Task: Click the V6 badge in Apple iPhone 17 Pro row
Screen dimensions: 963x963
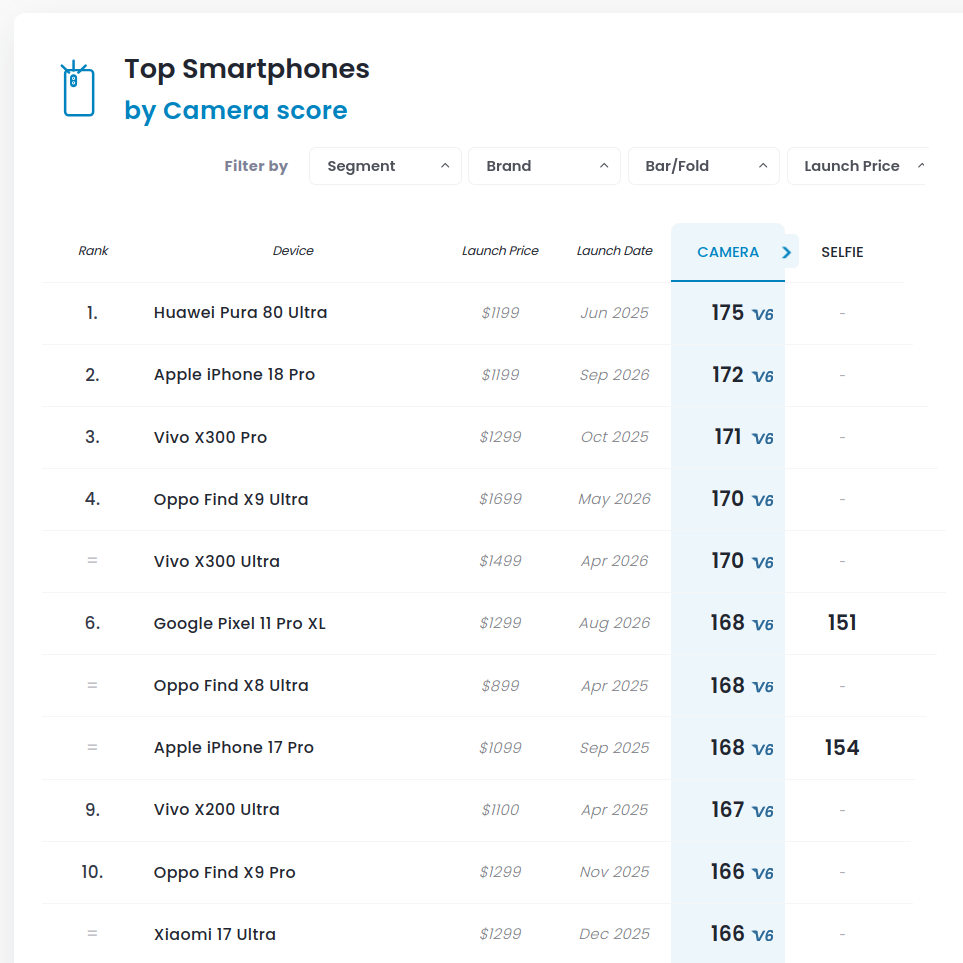Action: point(763,750)
